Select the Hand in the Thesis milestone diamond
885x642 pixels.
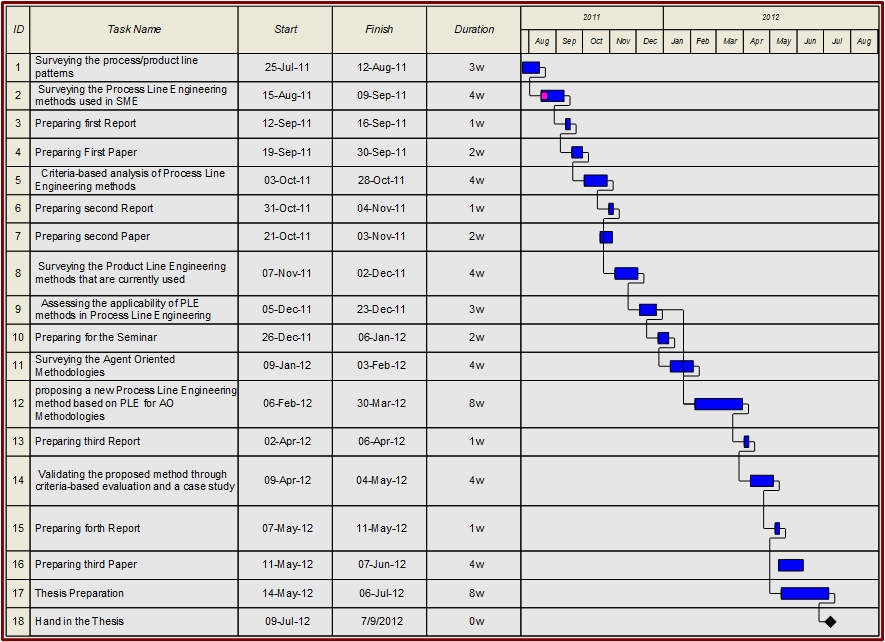[830, 621]
